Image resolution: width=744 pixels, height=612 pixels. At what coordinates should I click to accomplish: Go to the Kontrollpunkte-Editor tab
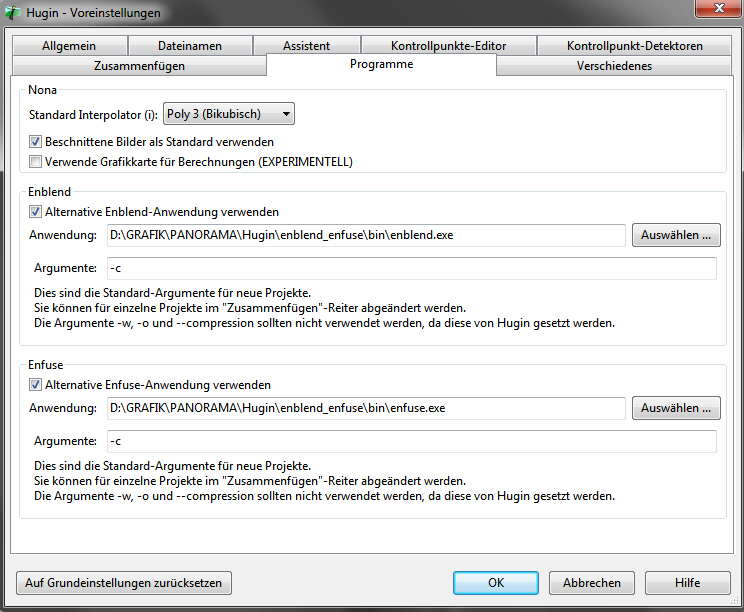coord(448,46)
